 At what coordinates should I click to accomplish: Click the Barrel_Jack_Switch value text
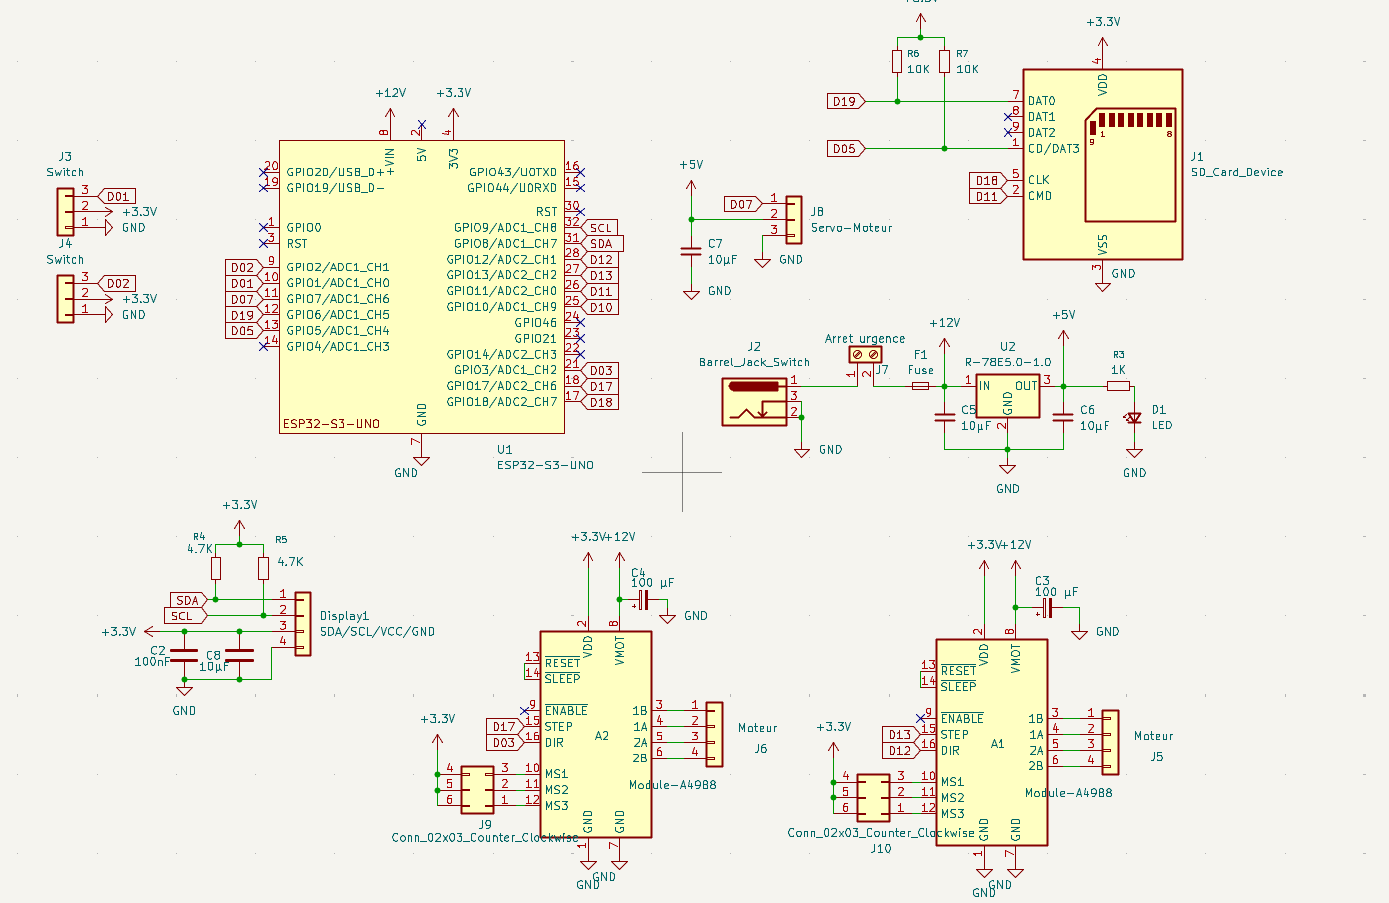point(754,362)
